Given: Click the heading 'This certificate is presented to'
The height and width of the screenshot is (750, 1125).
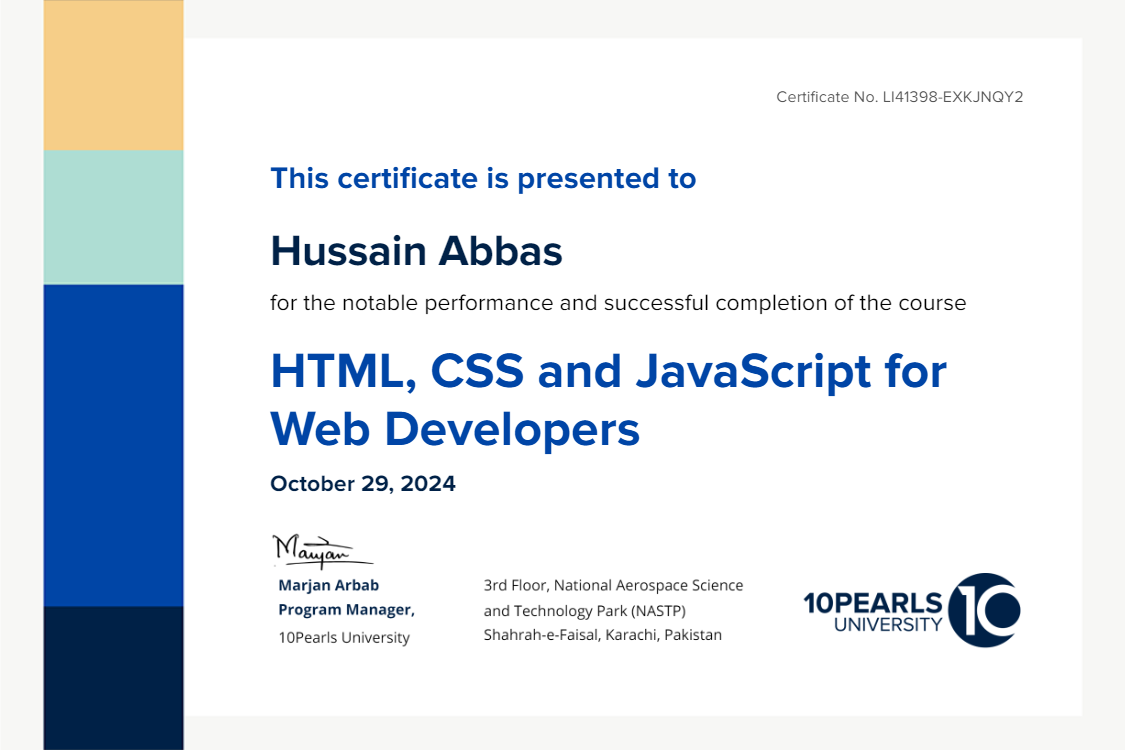Looking at the screenshot, I should (483, 179).
